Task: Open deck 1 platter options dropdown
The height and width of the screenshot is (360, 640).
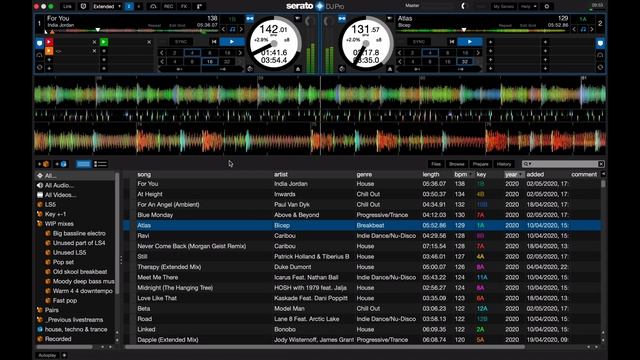Action: 298,19
